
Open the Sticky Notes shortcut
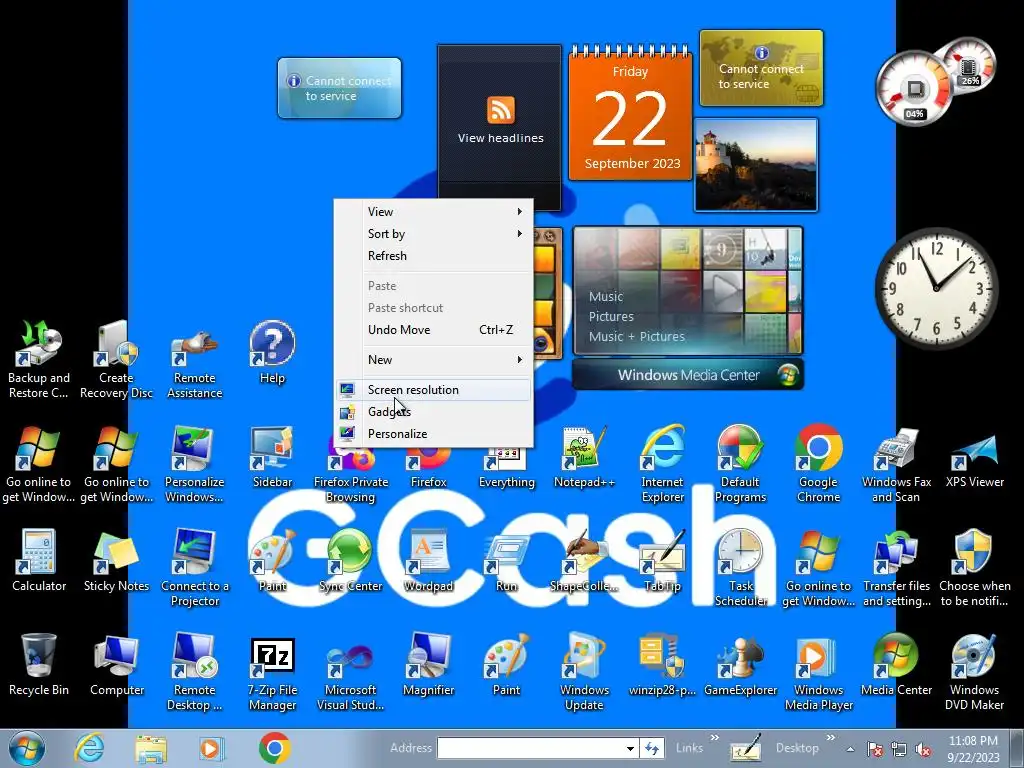[116, 560]
